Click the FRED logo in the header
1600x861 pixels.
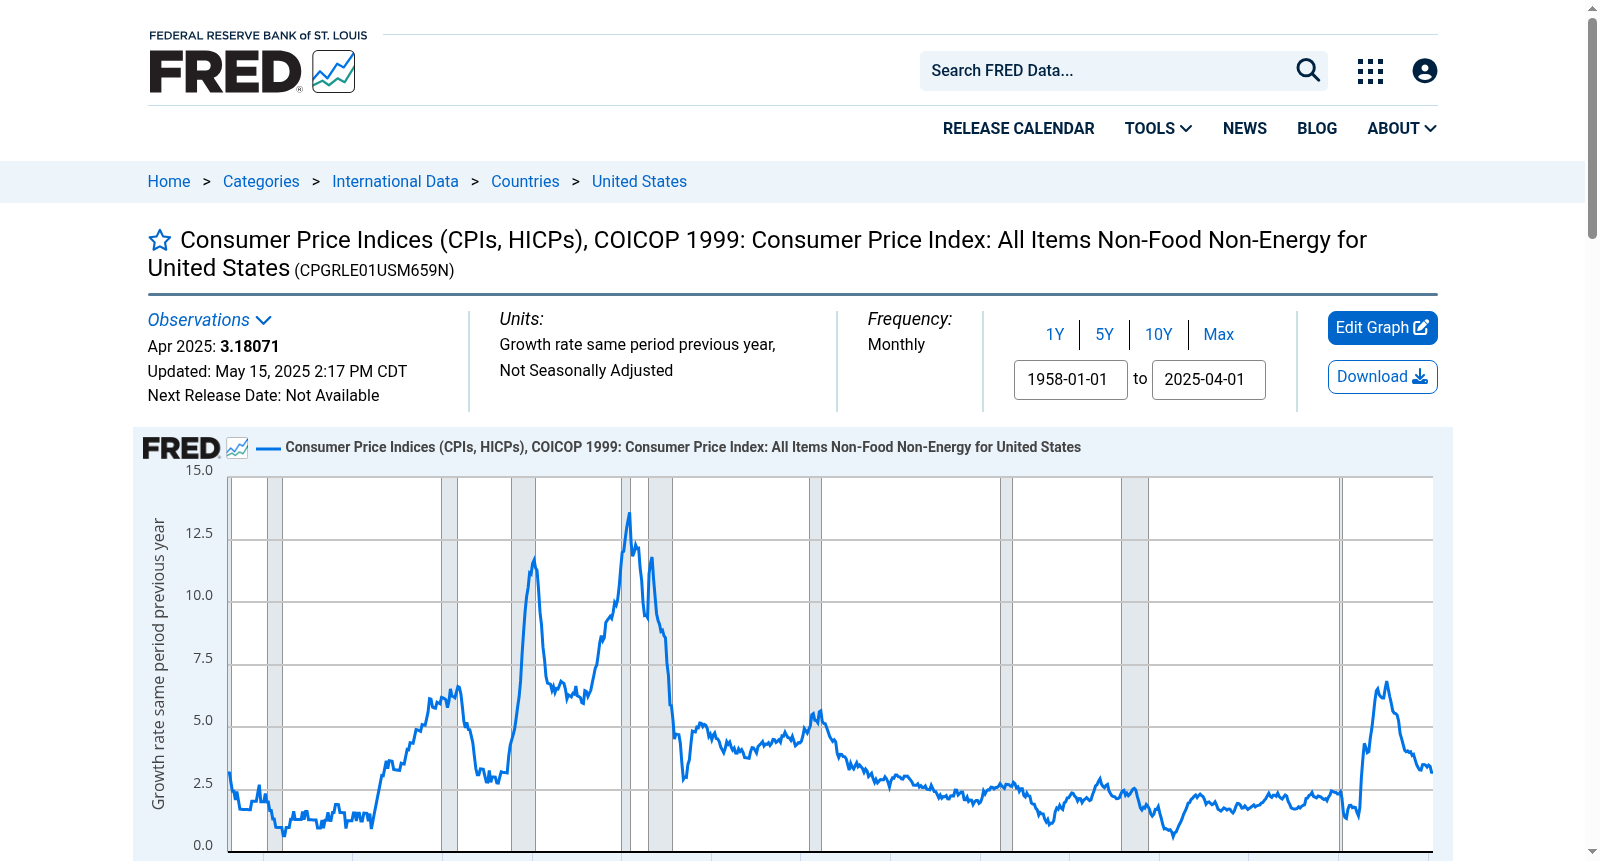click(x=226, y=72)
